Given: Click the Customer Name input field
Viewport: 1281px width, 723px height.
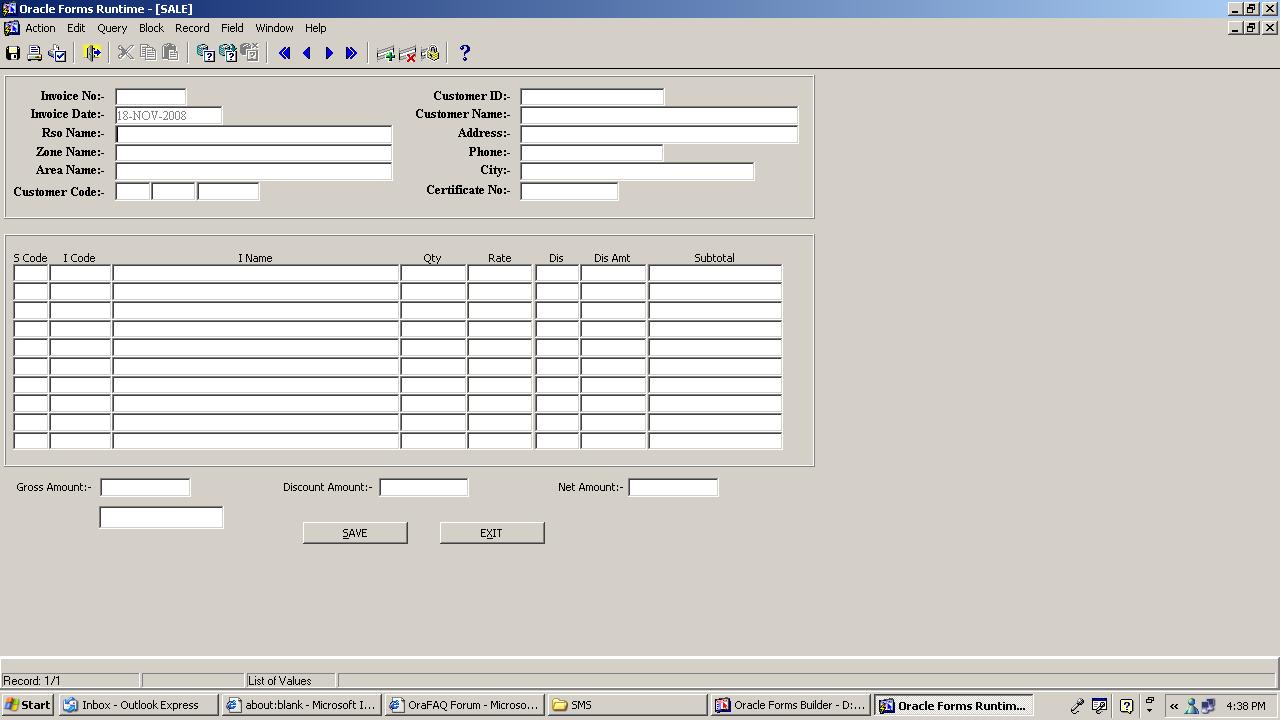Looking at the screenshot, I should pos(658,115).
